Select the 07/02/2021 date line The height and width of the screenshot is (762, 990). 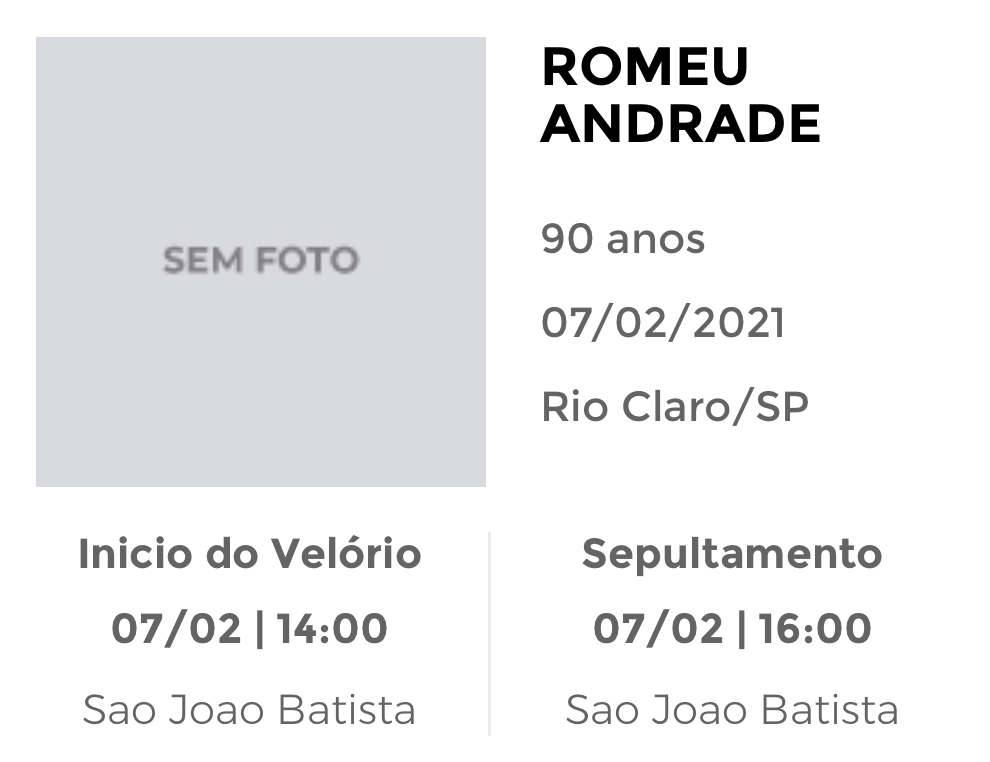pos(663,323)
